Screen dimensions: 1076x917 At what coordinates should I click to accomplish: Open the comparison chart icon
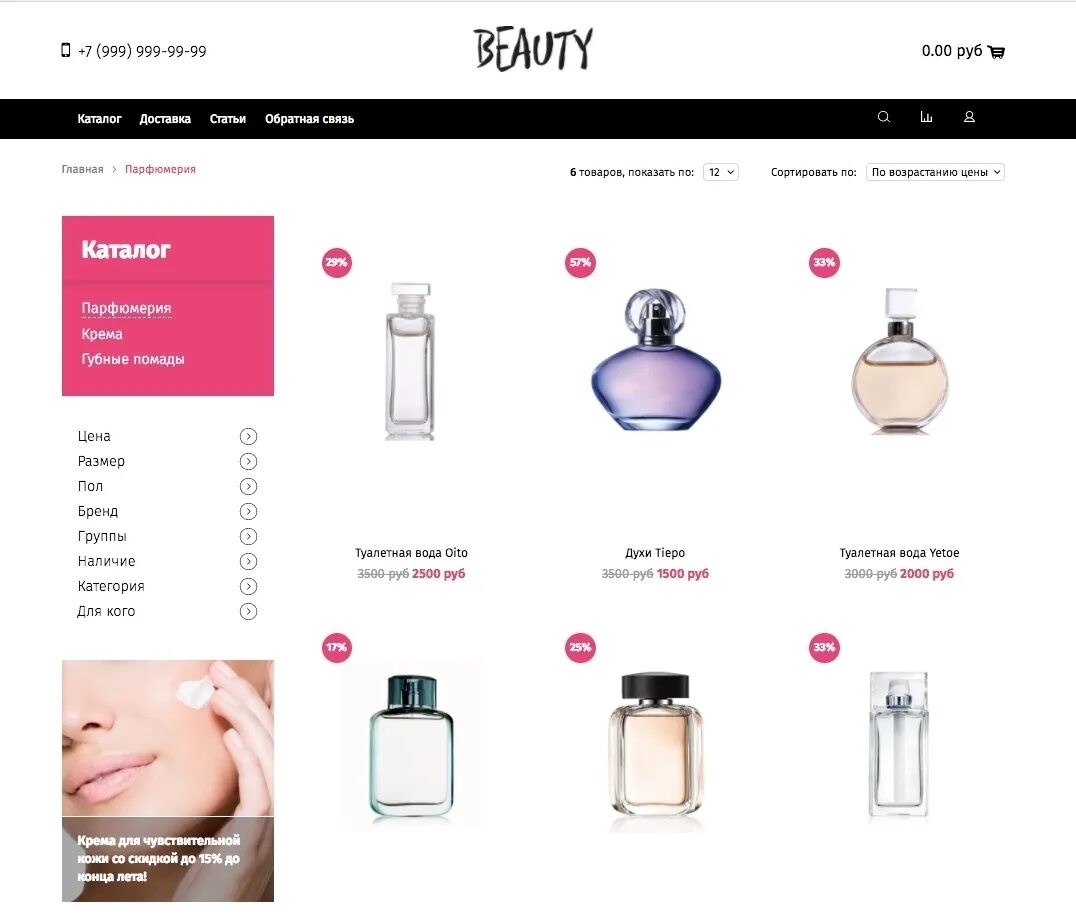coord(926,117)
